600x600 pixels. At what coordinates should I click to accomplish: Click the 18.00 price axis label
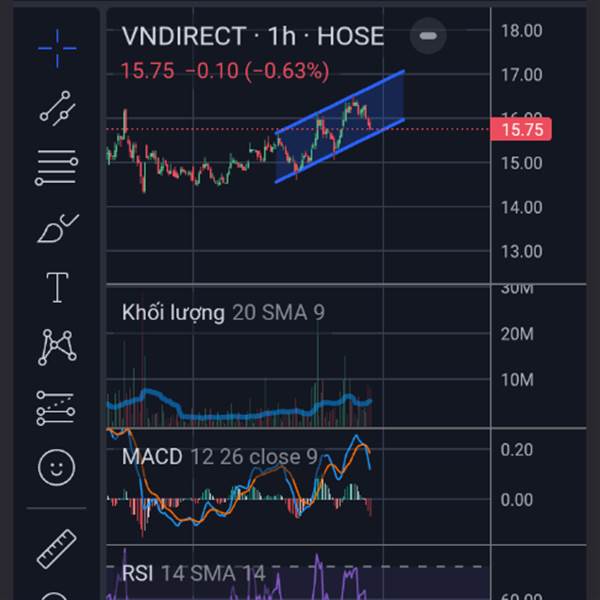521,31
